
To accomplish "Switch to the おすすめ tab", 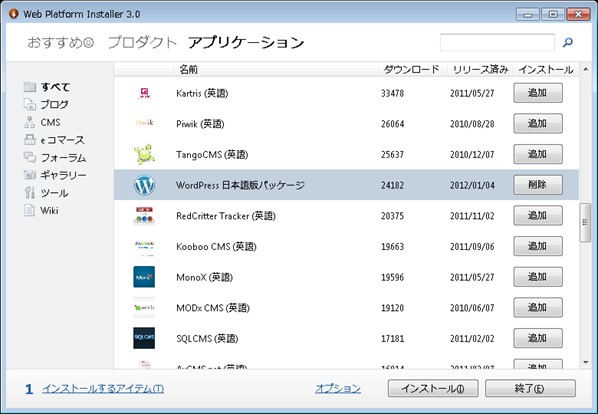I will click(60, 42).
